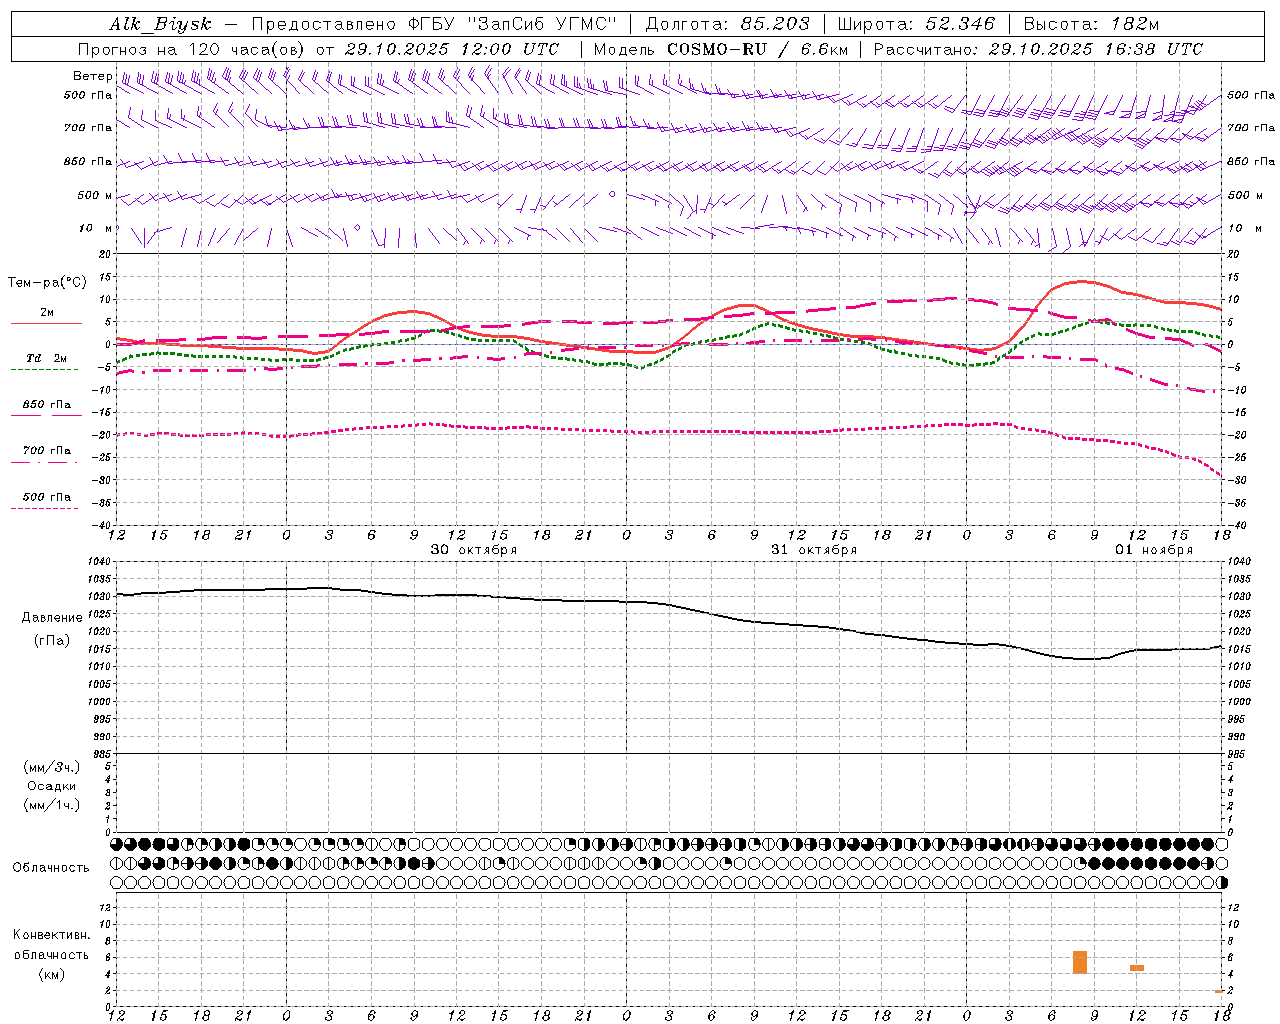The width and height of the screenshot is (1280, 1024).
Task: Click the Конвективн. label text
Action: coord(52,935)
